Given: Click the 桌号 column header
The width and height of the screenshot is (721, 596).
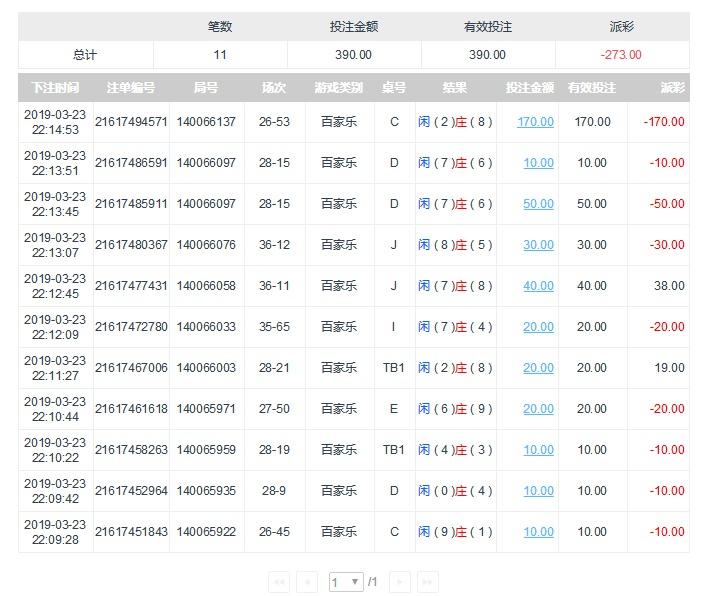Looking at the screenshot, I should (x=394, y=87).
